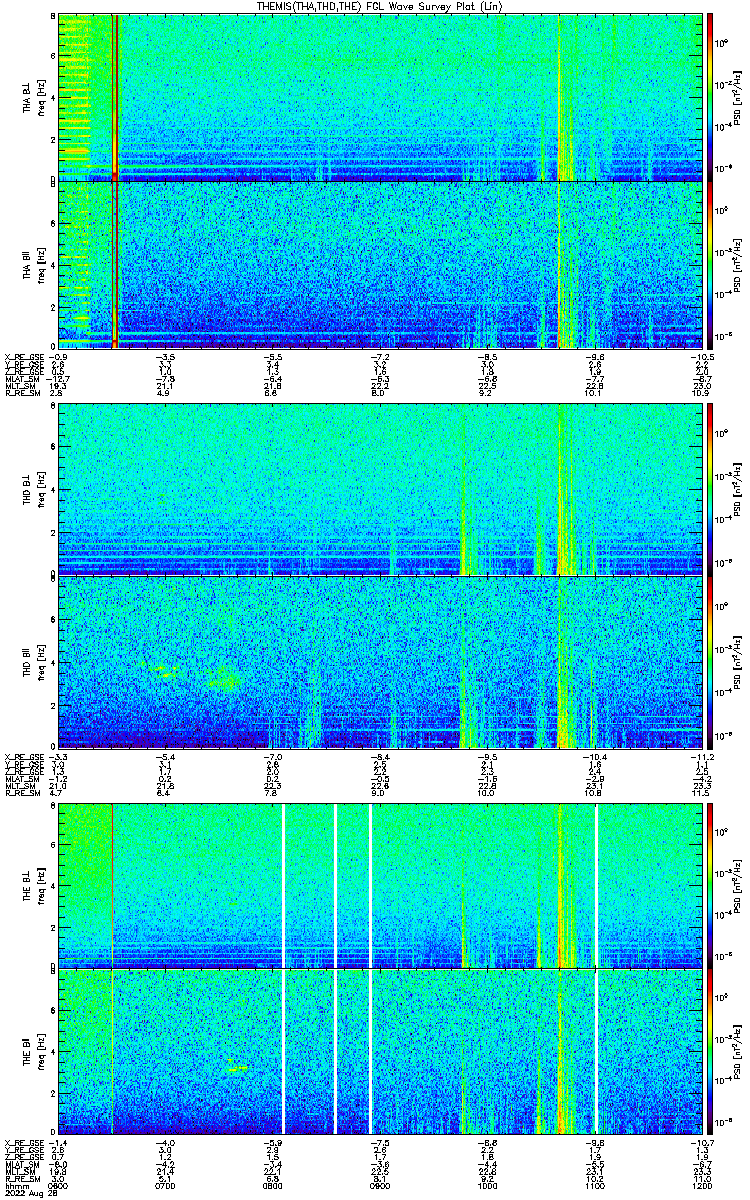Click the 0900 time tick label

point(381,1185)
